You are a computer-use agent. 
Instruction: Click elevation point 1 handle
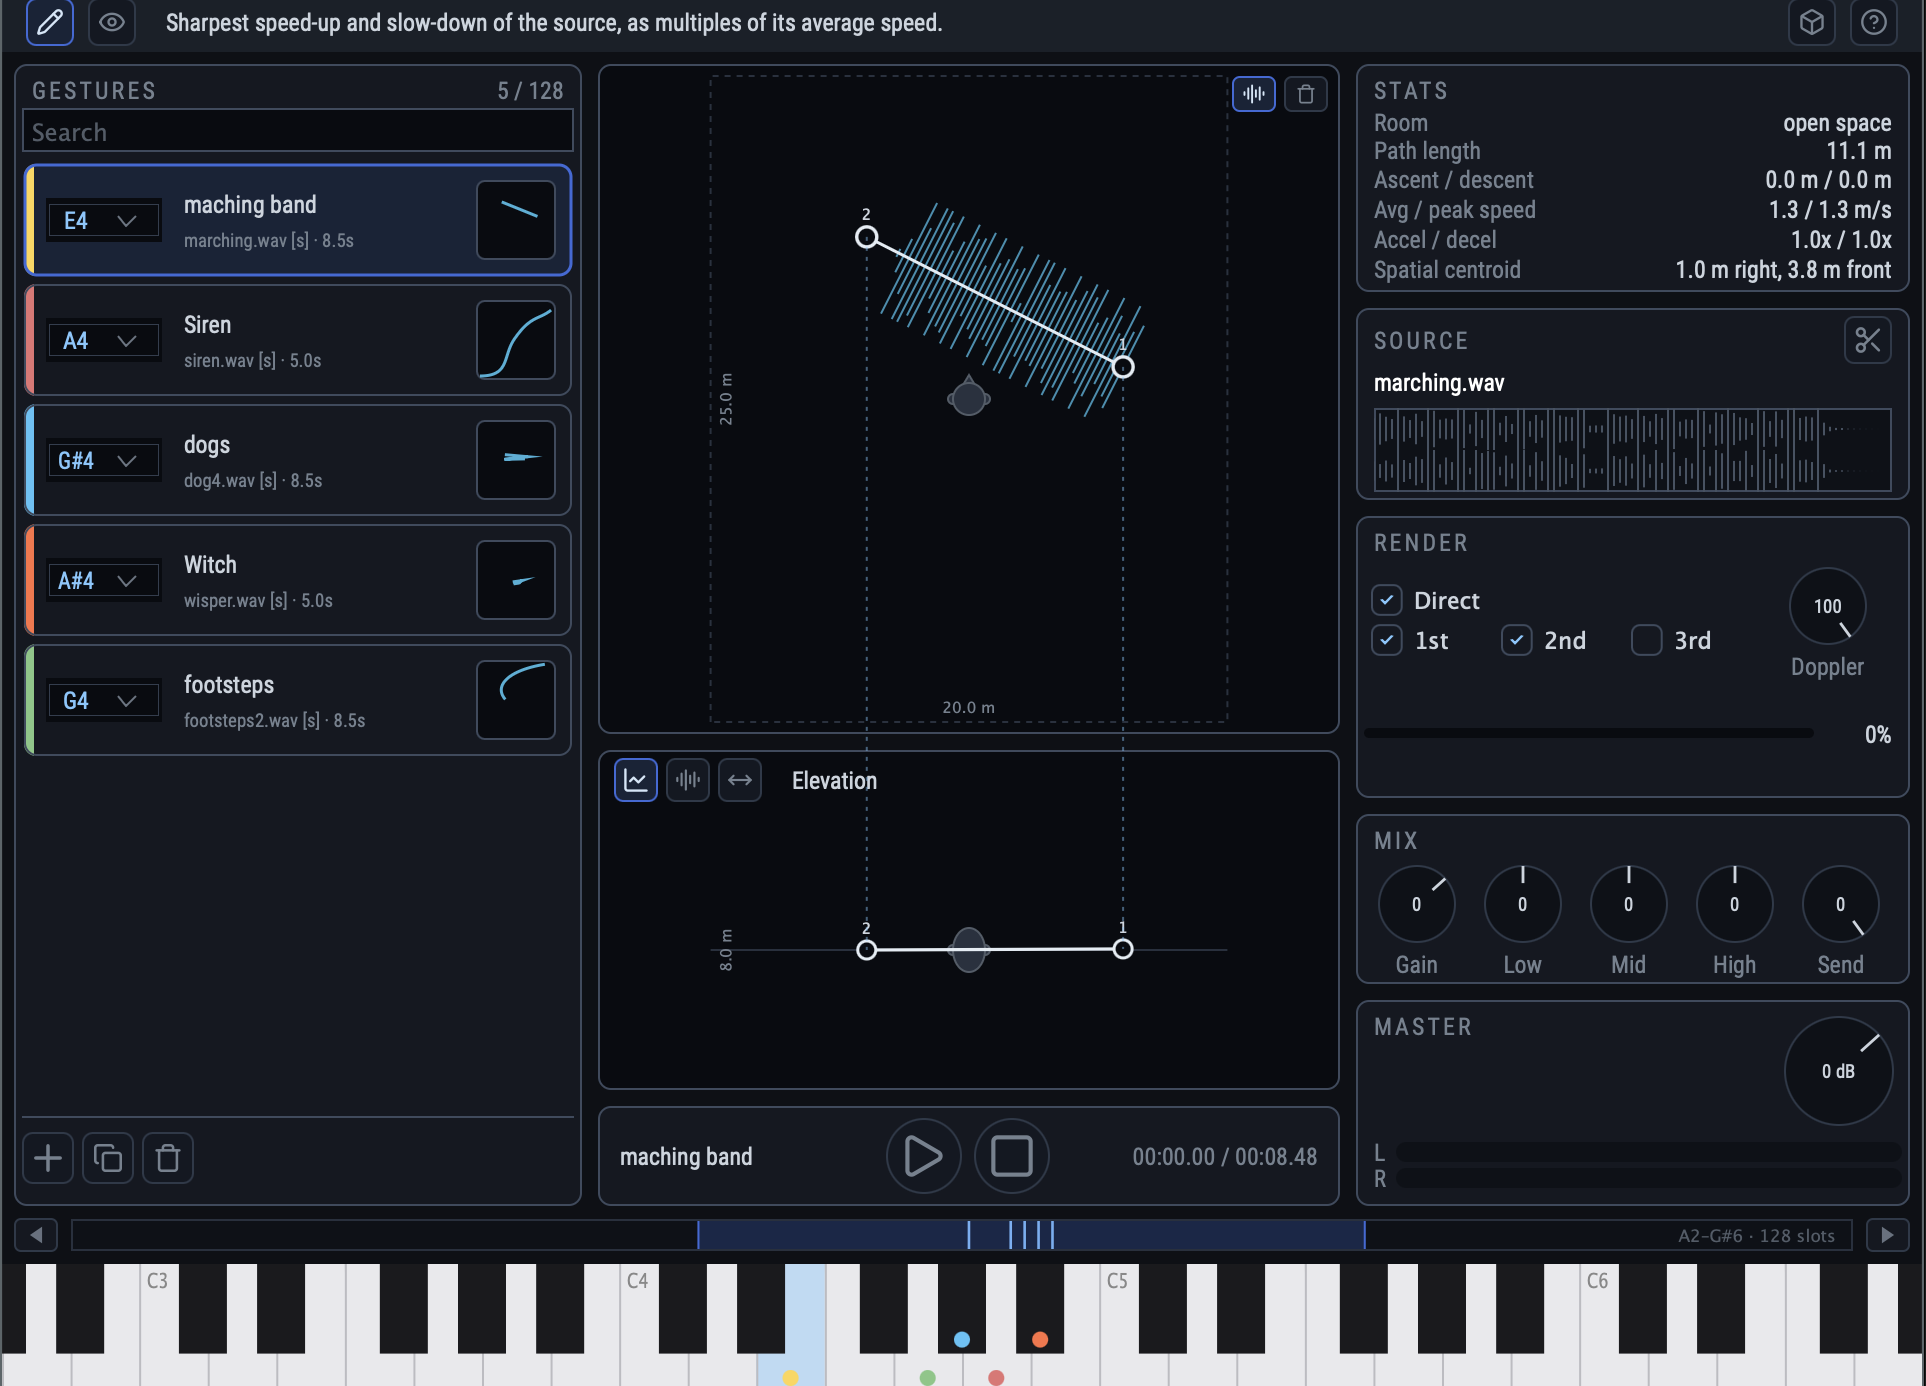point(1123,949)
